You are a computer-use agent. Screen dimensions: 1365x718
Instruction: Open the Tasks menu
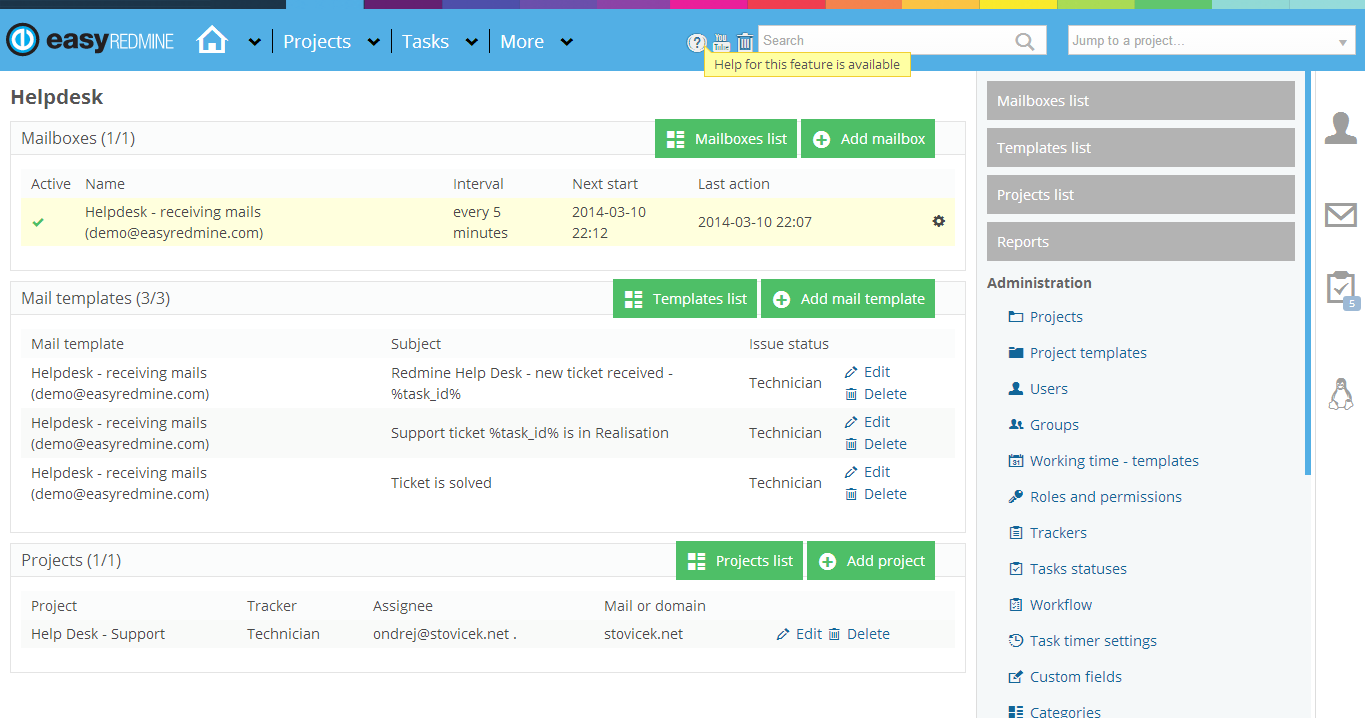(x=425, y=42)
